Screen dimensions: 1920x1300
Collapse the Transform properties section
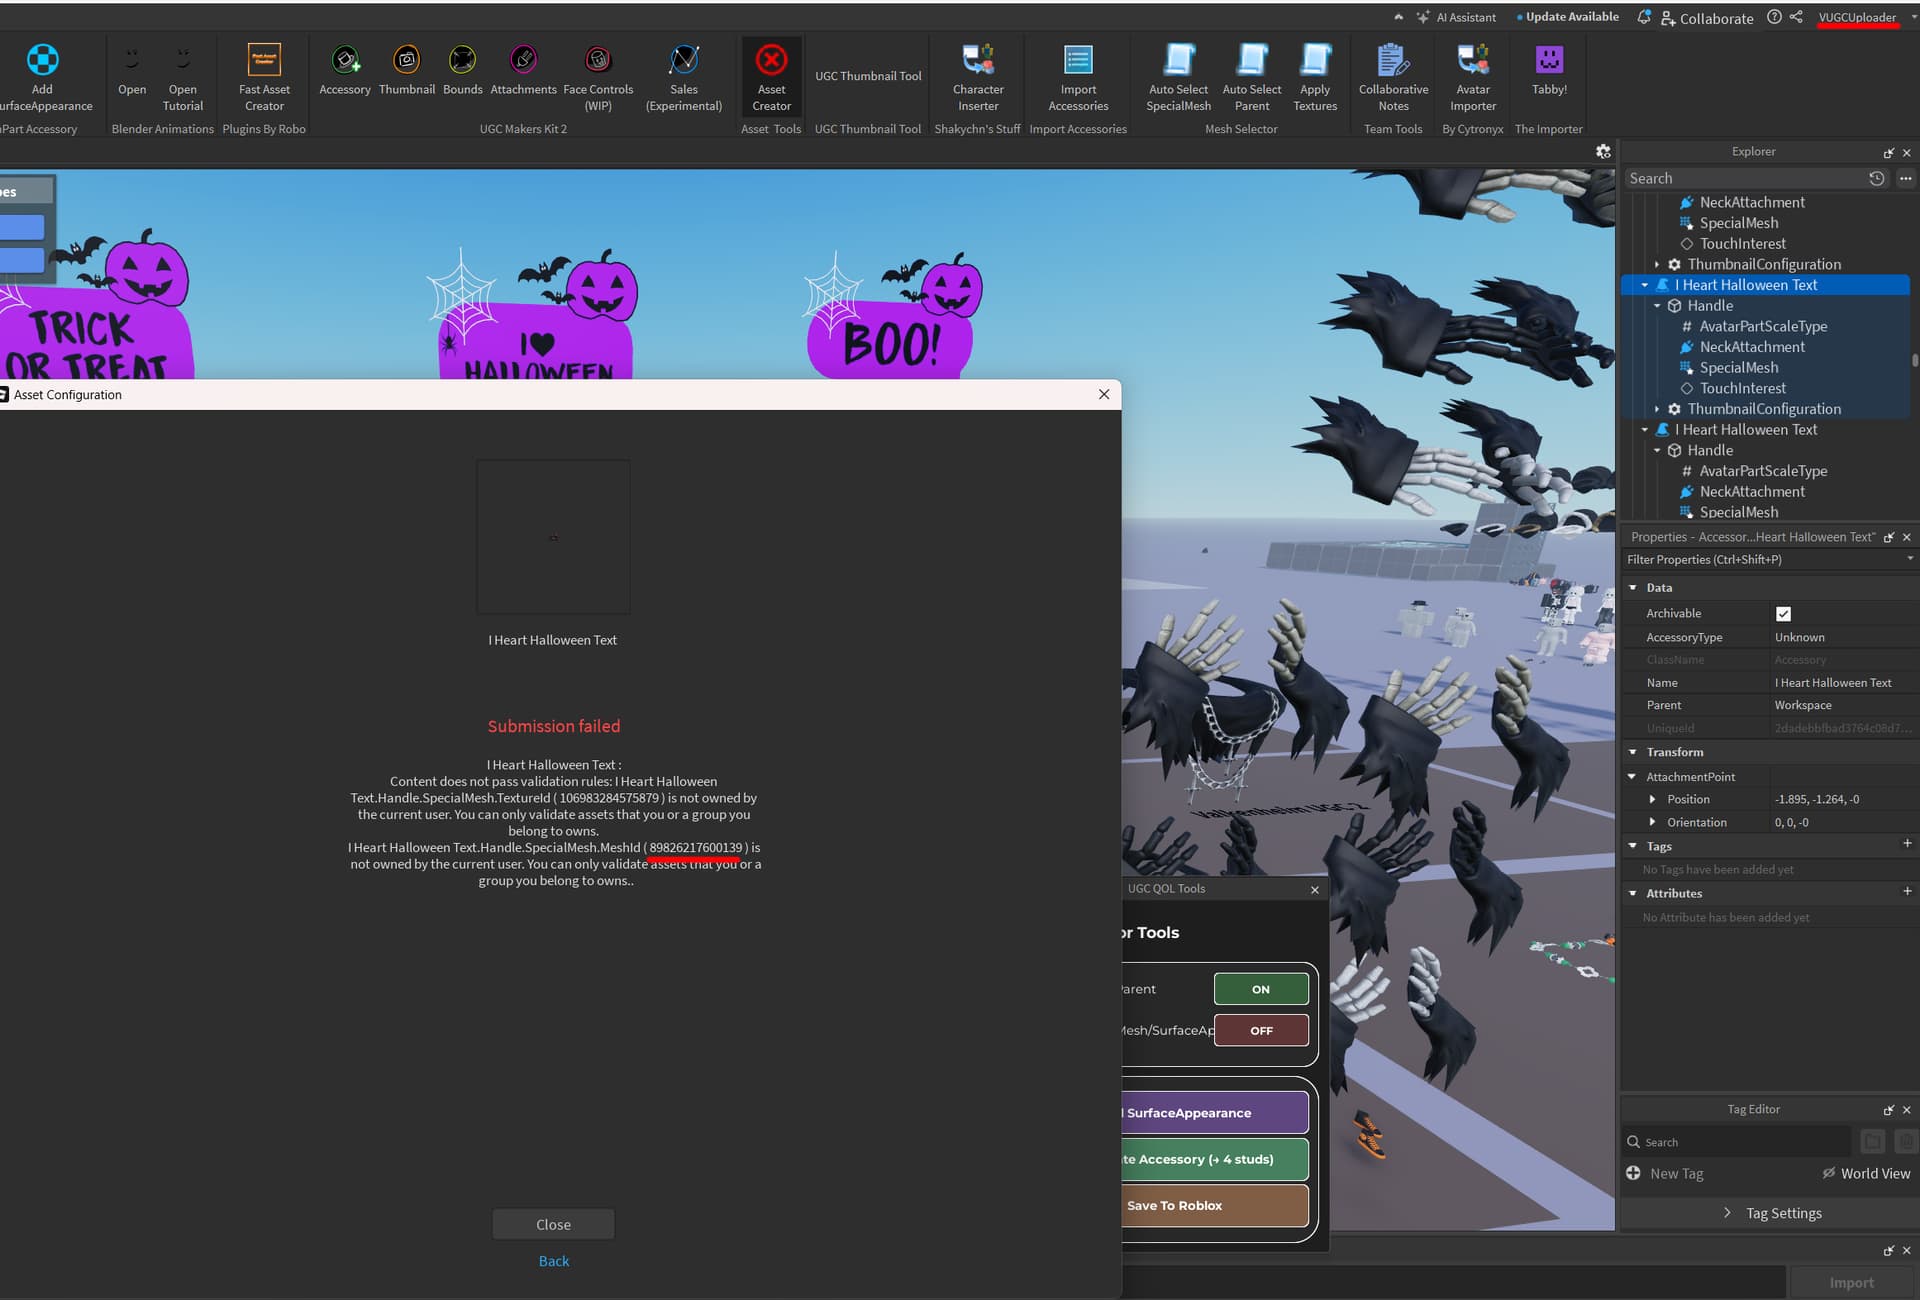click(1633, 752)
